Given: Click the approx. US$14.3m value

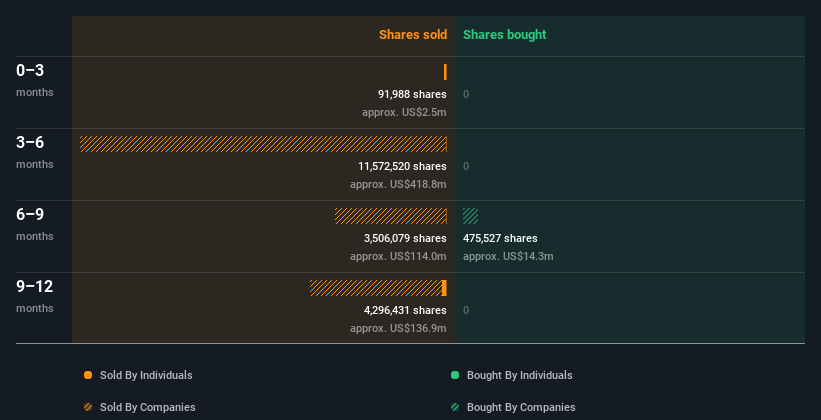Looking at the screenshot, I should pyautogui.click(x=508, y=257).
